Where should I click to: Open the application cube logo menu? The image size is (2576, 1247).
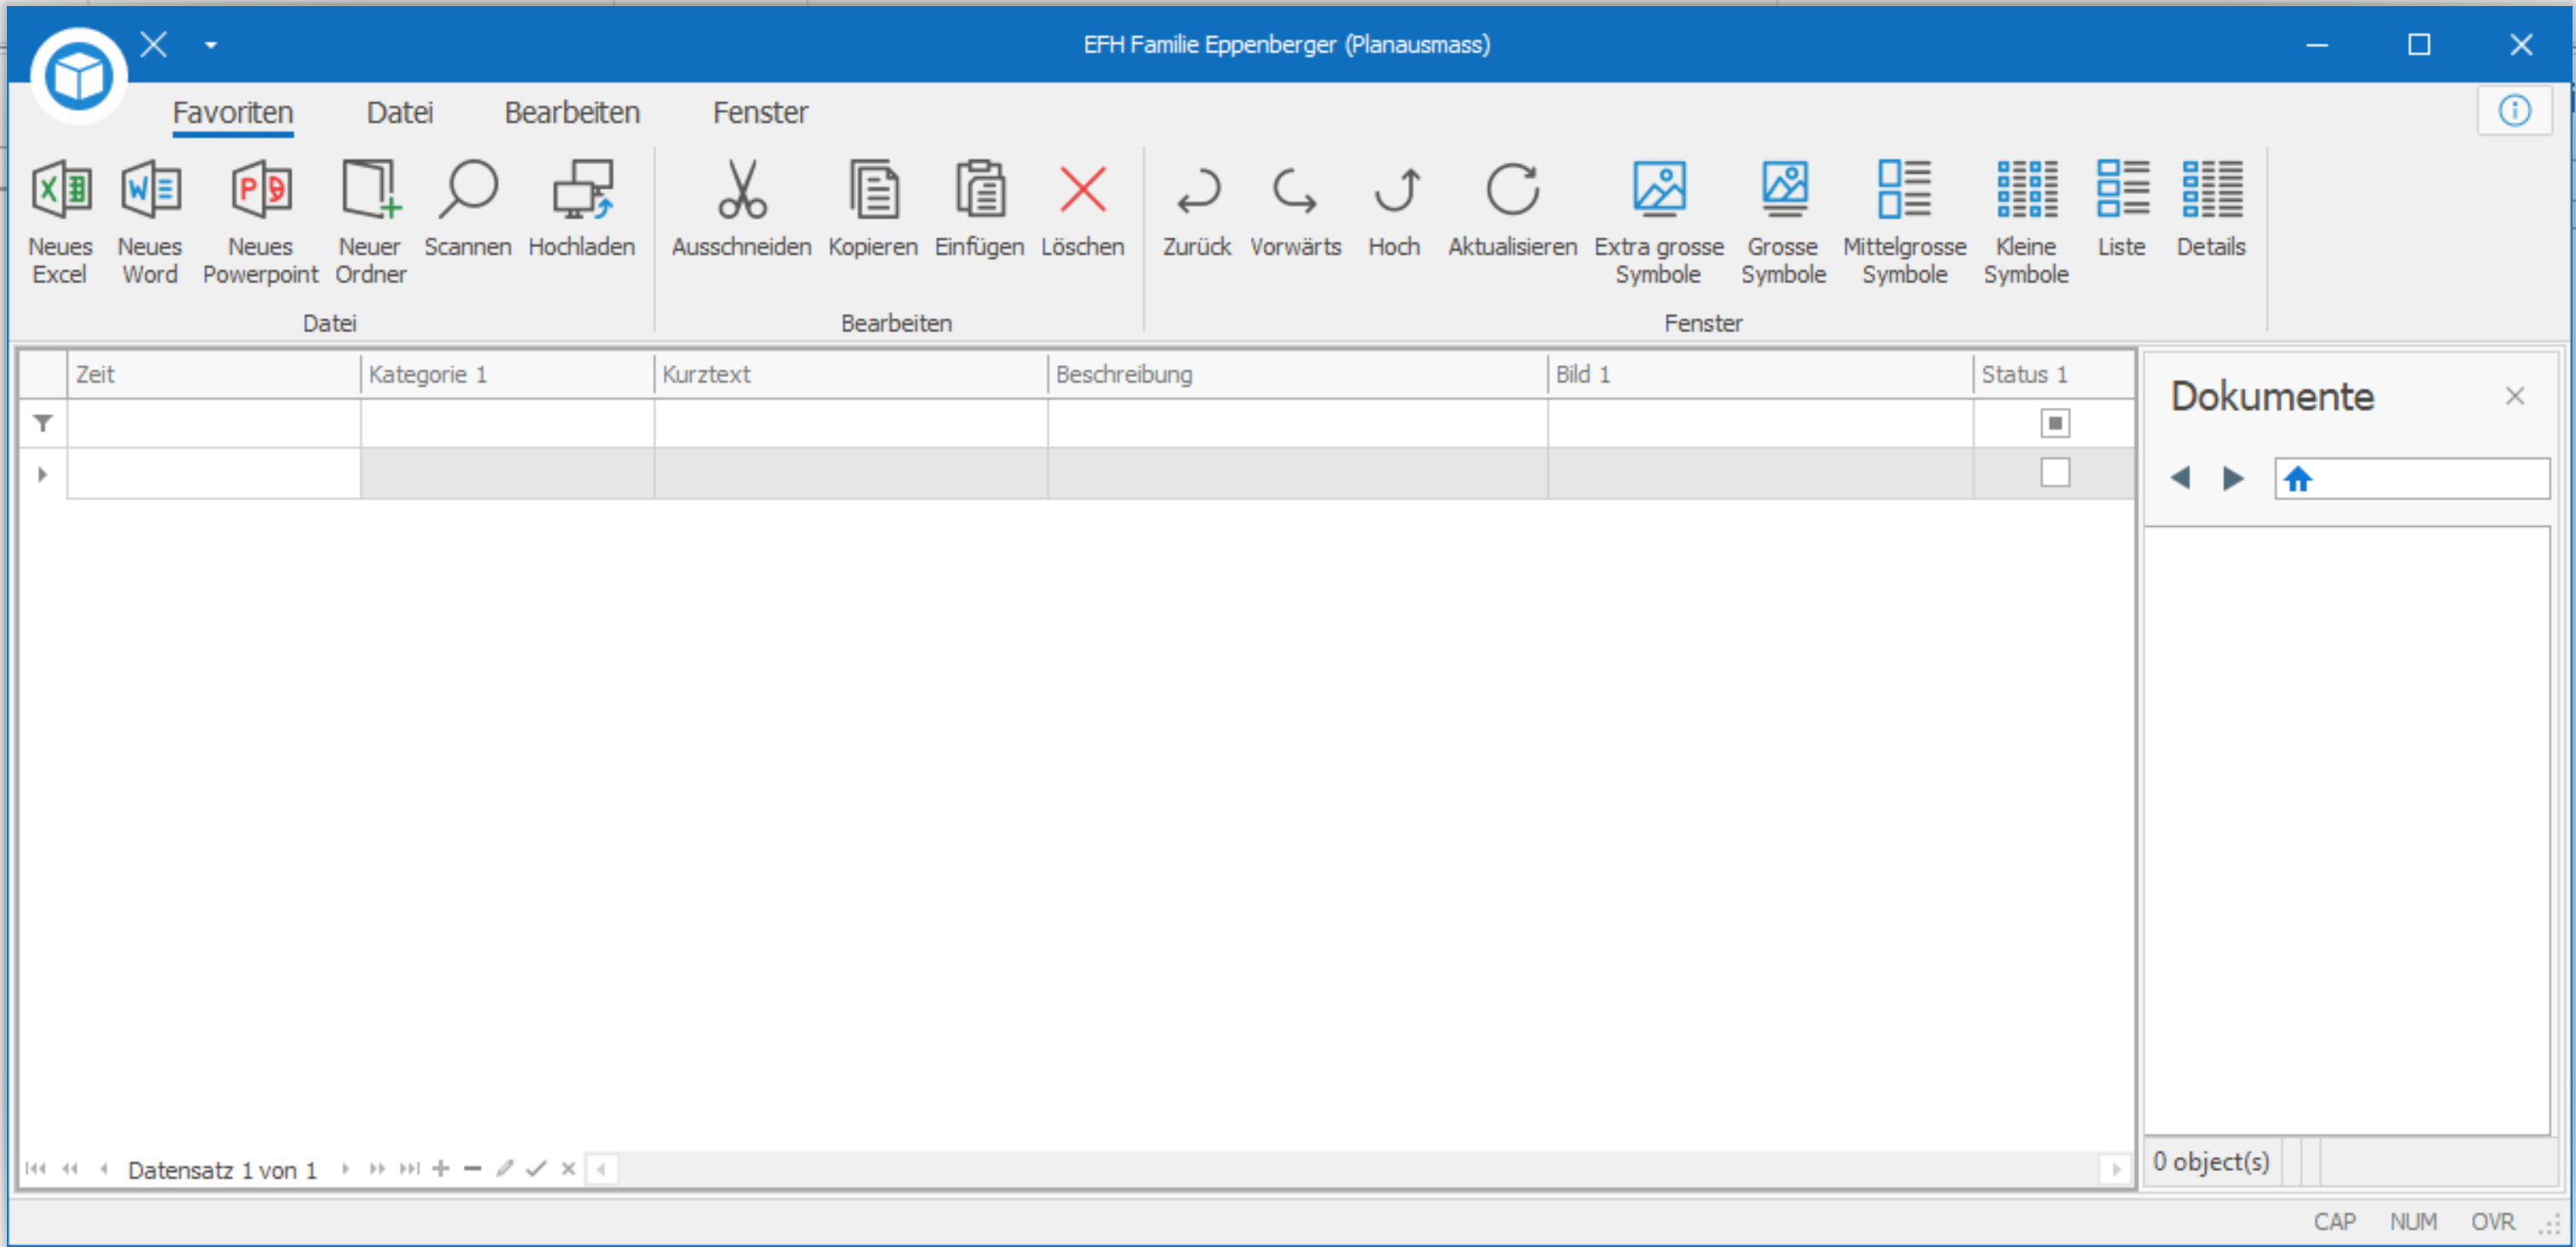tap(79, 76)
